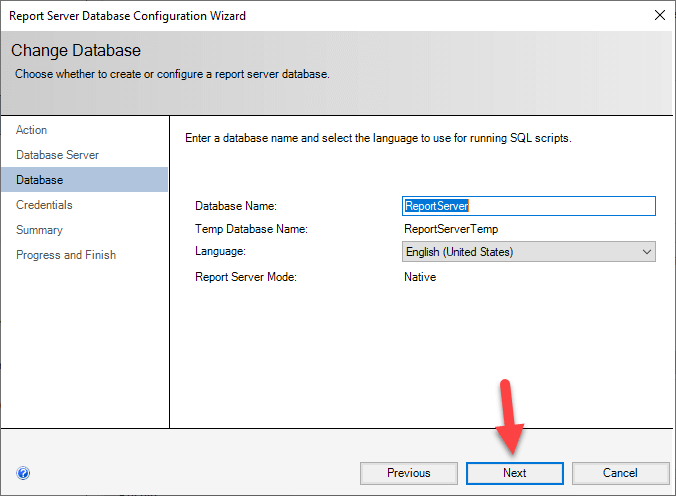
Task: Click the Change Database heading
Action: click(x=76, y=51)
